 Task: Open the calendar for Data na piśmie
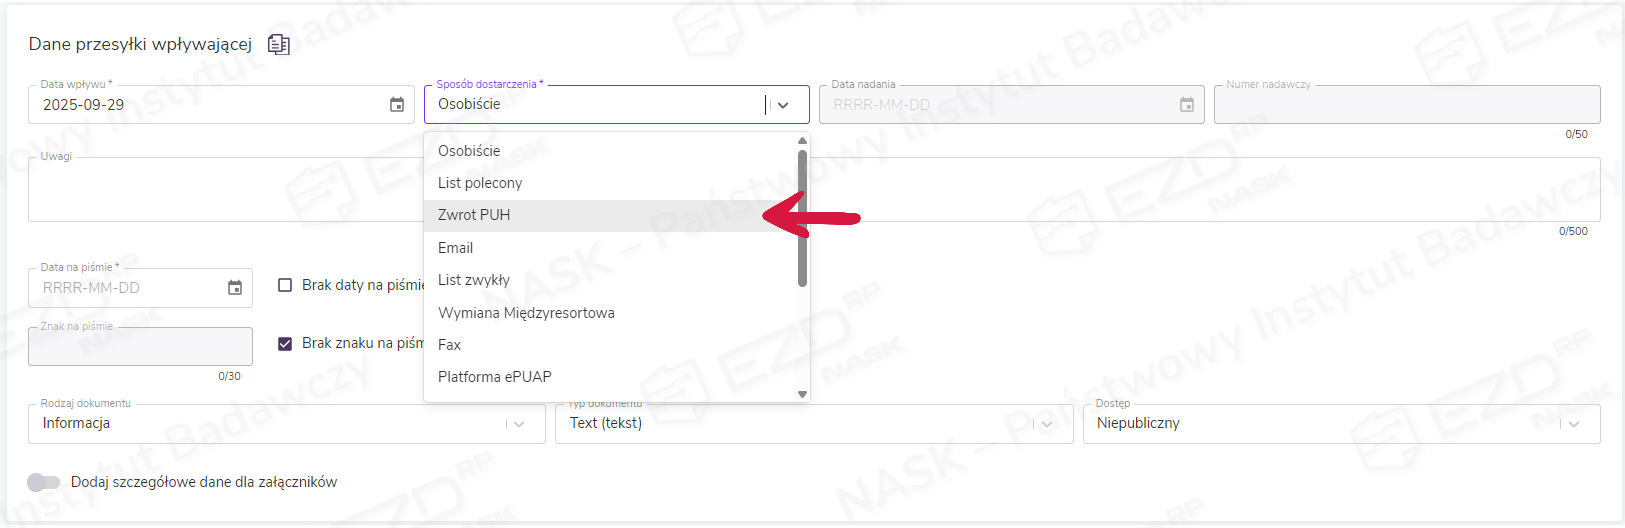[x=235, y=288]
